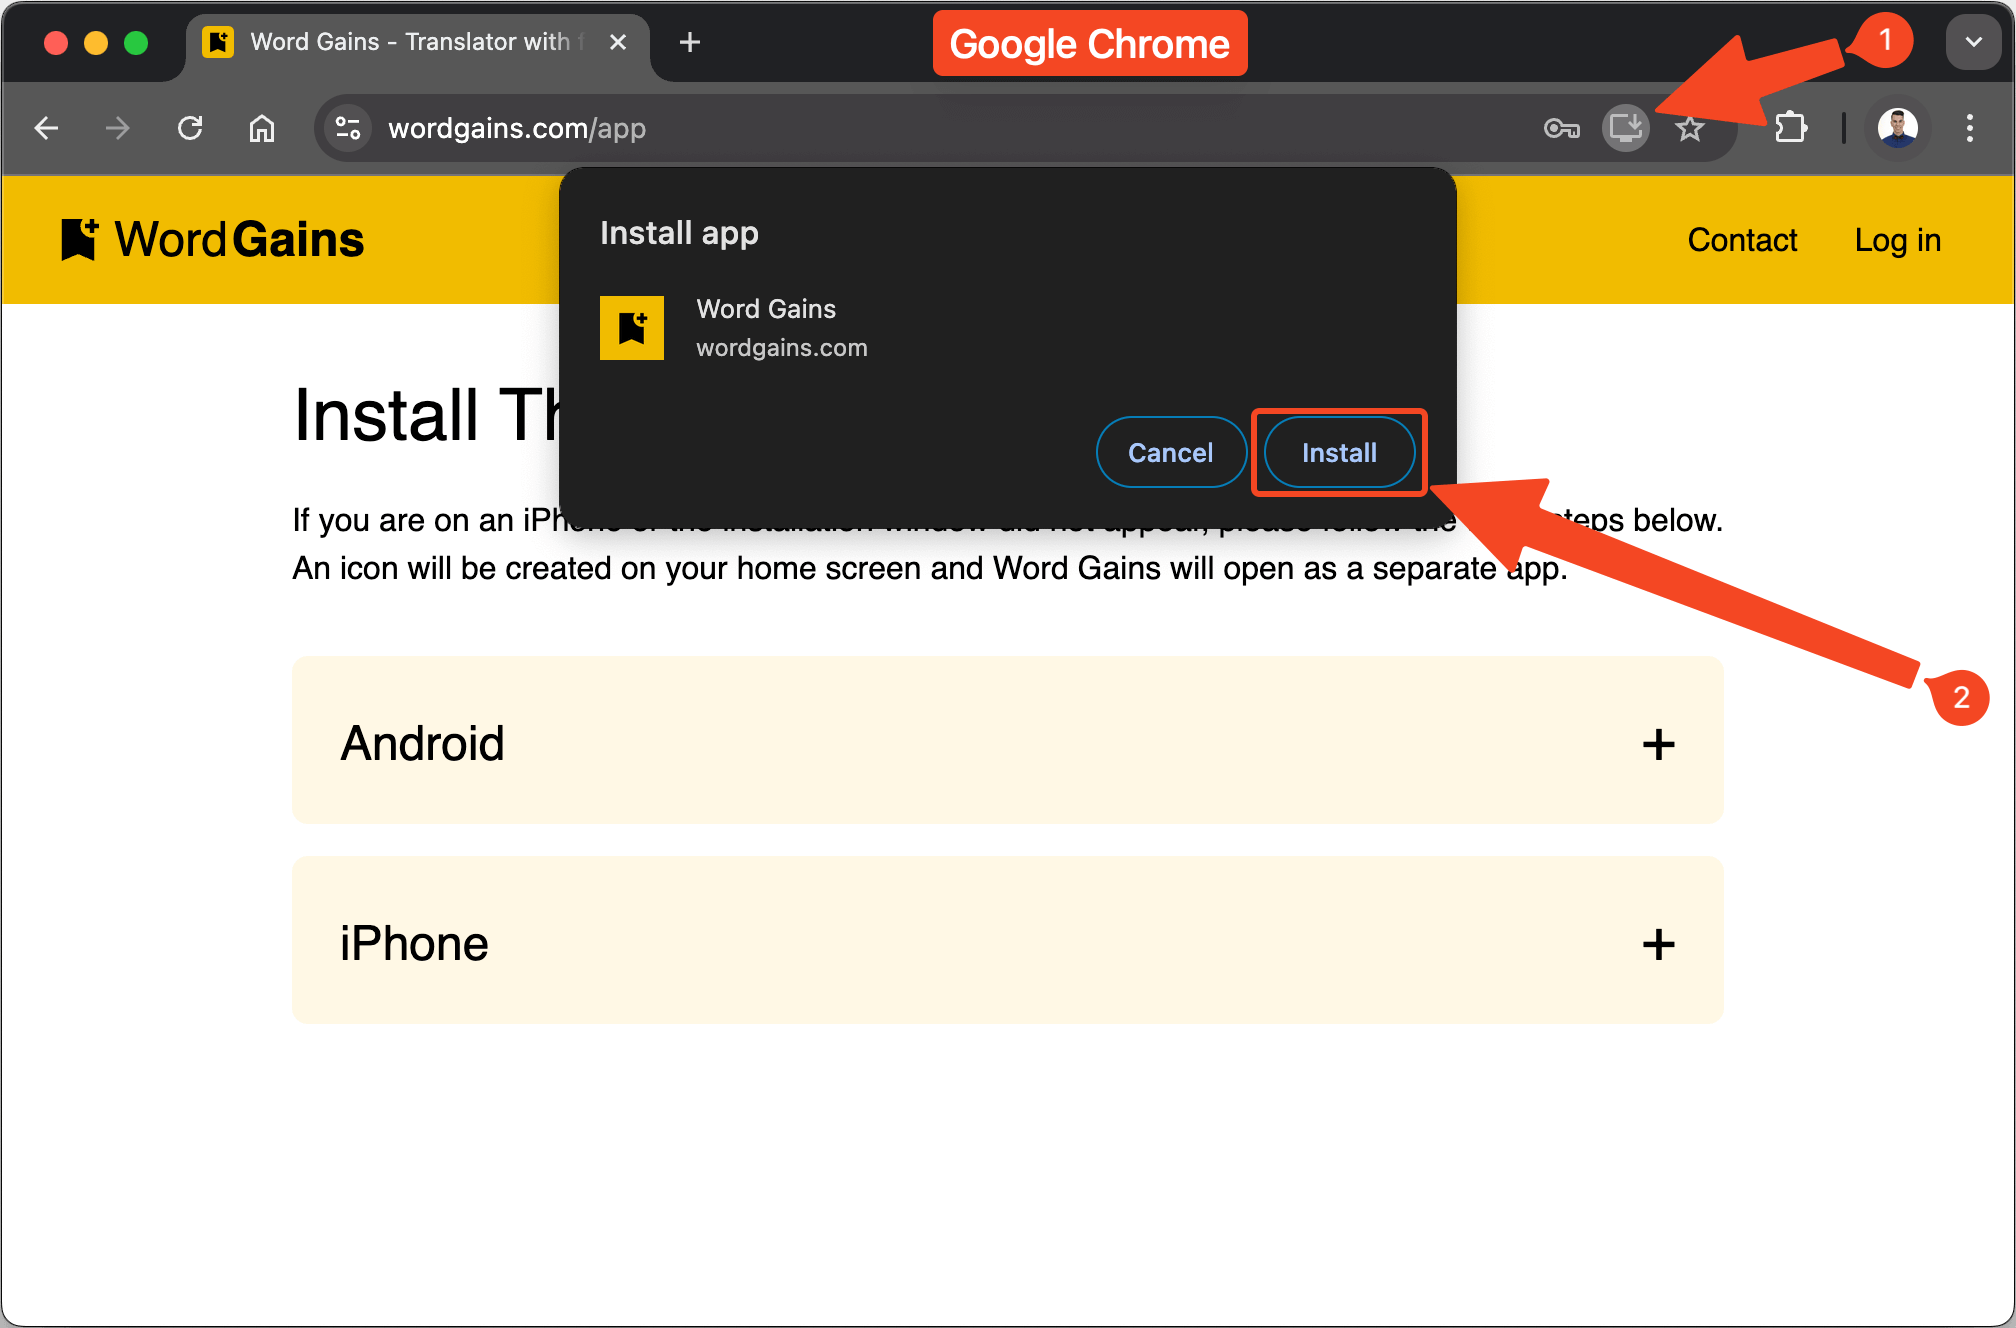
Task: Reload the current page
Action: (x=190, y=128)
